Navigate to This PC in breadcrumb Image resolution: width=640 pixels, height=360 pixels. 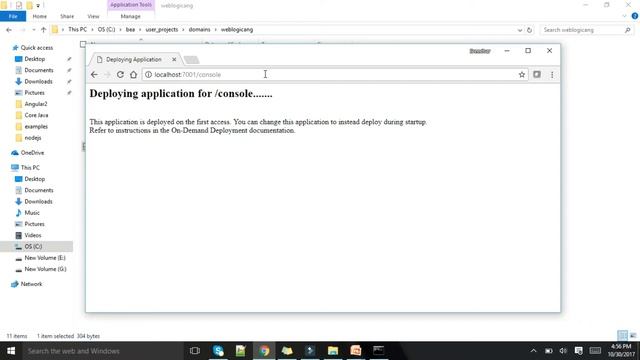tap(78, 30)
